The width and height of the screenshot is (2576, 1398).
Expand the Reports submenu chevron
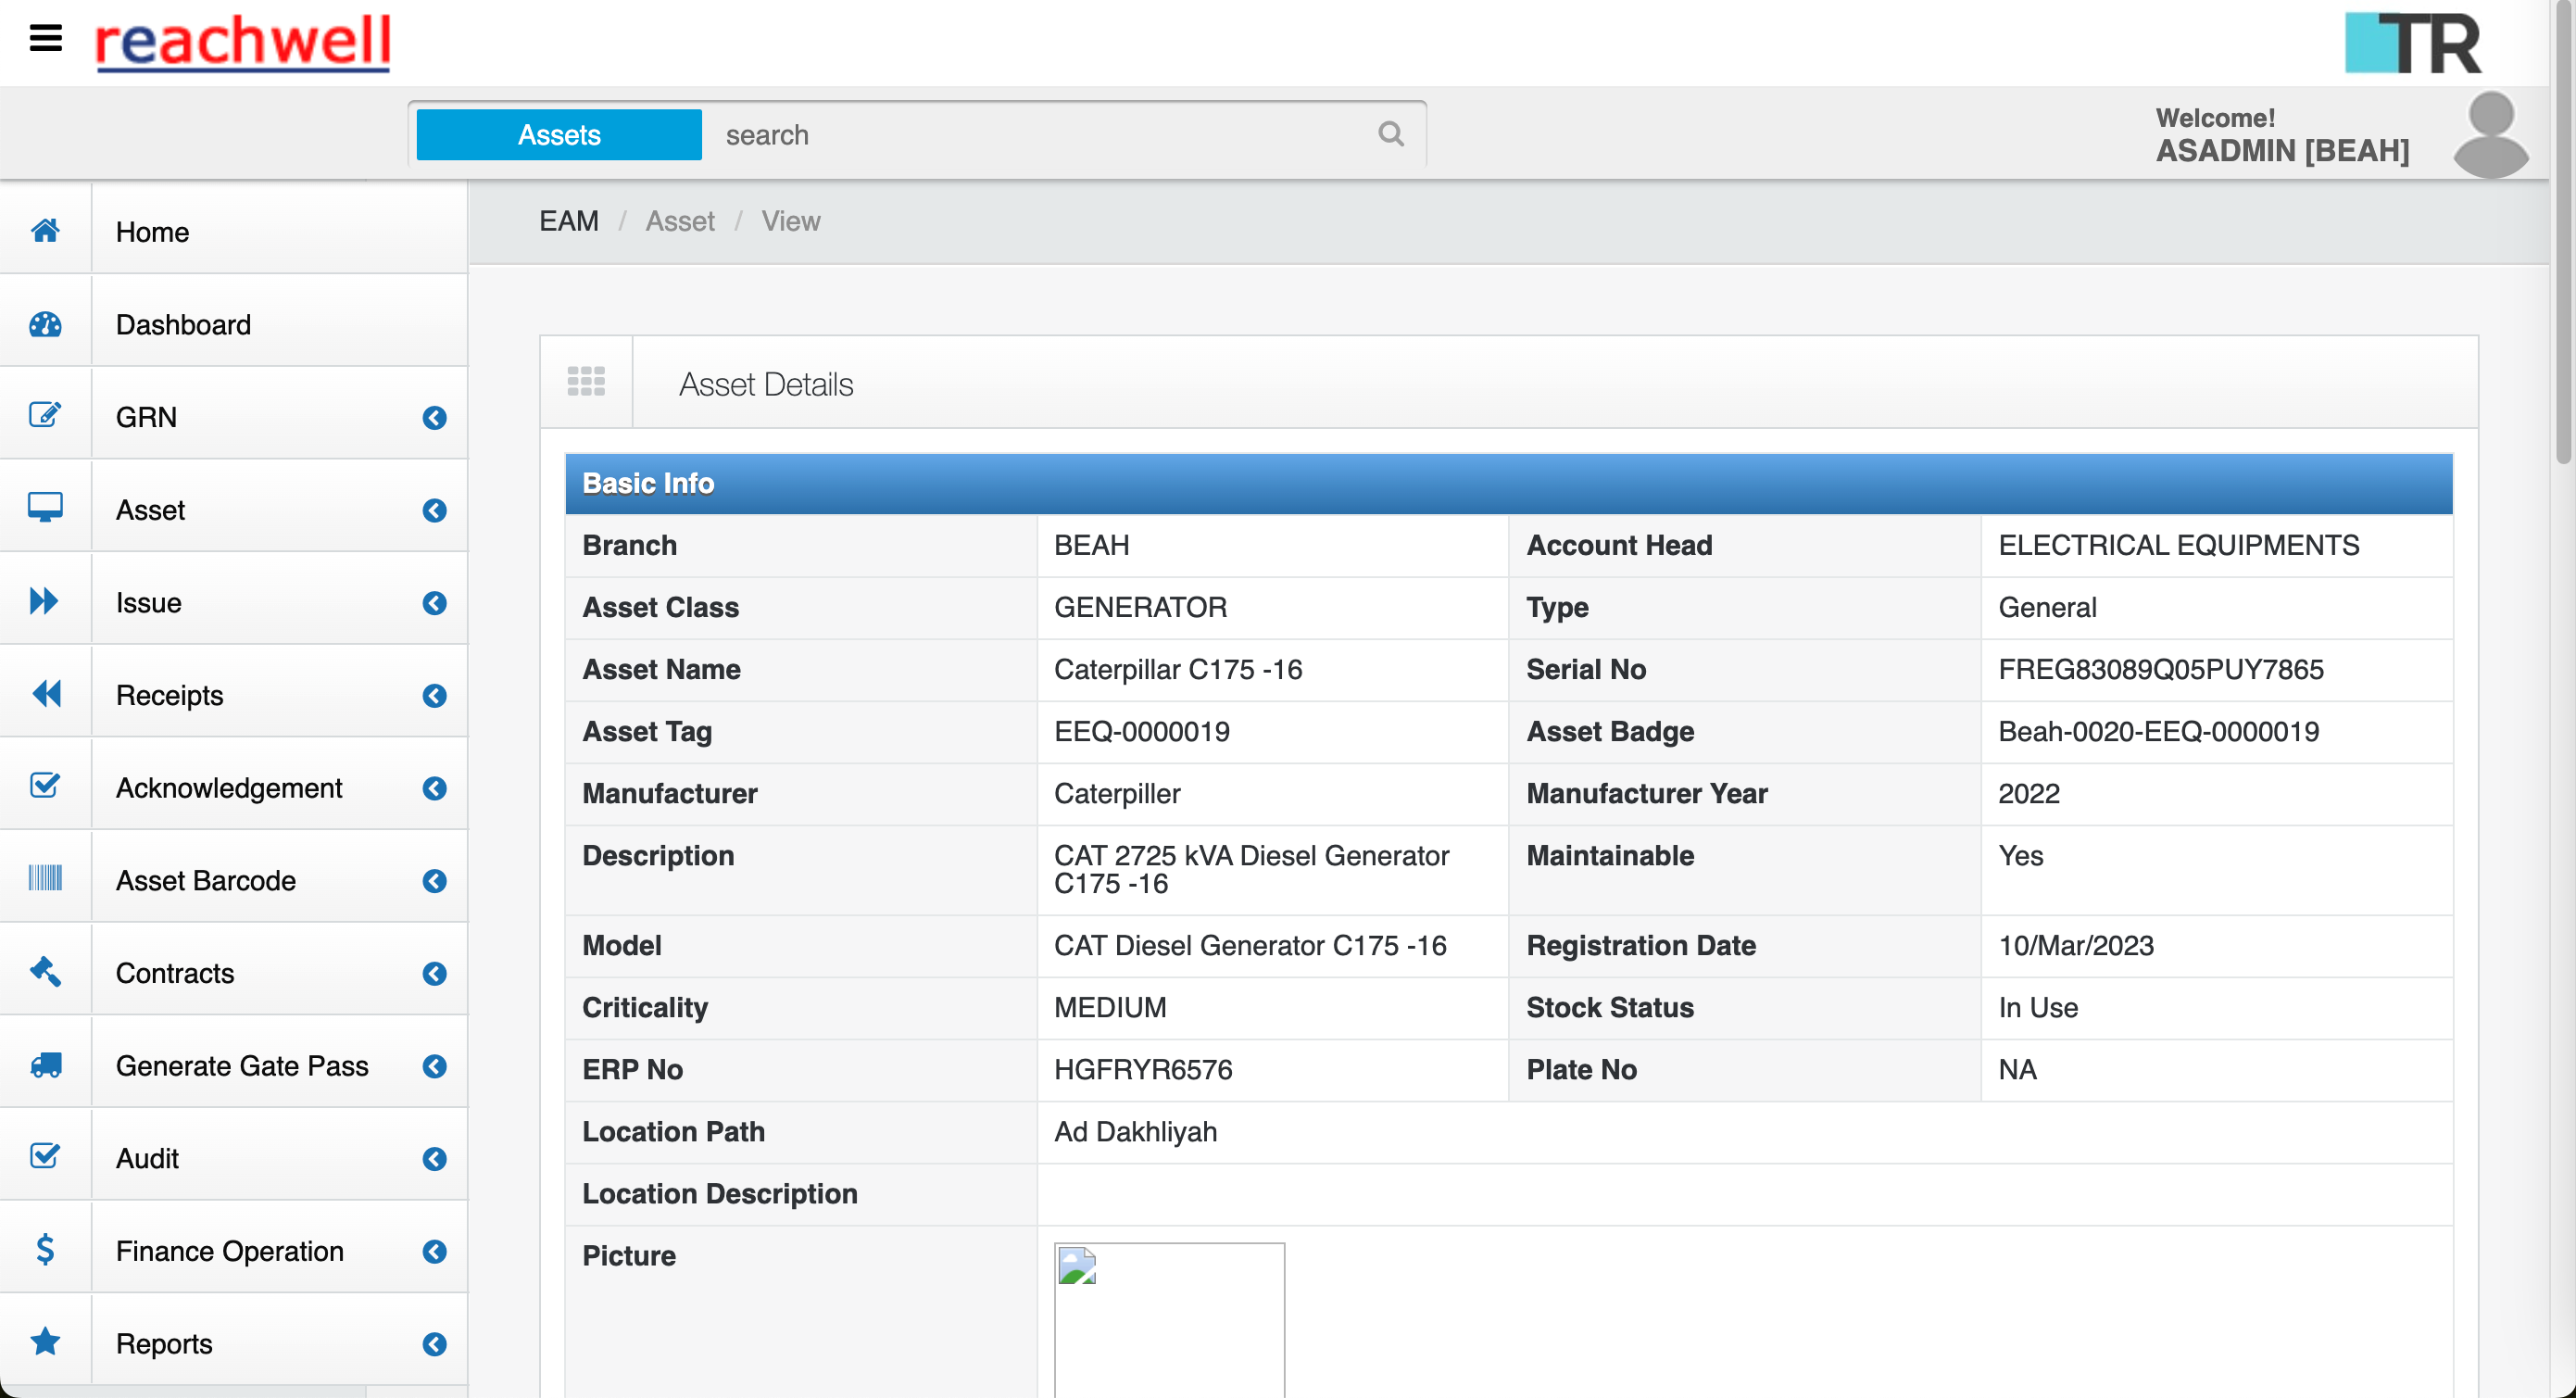point(434,1345)
